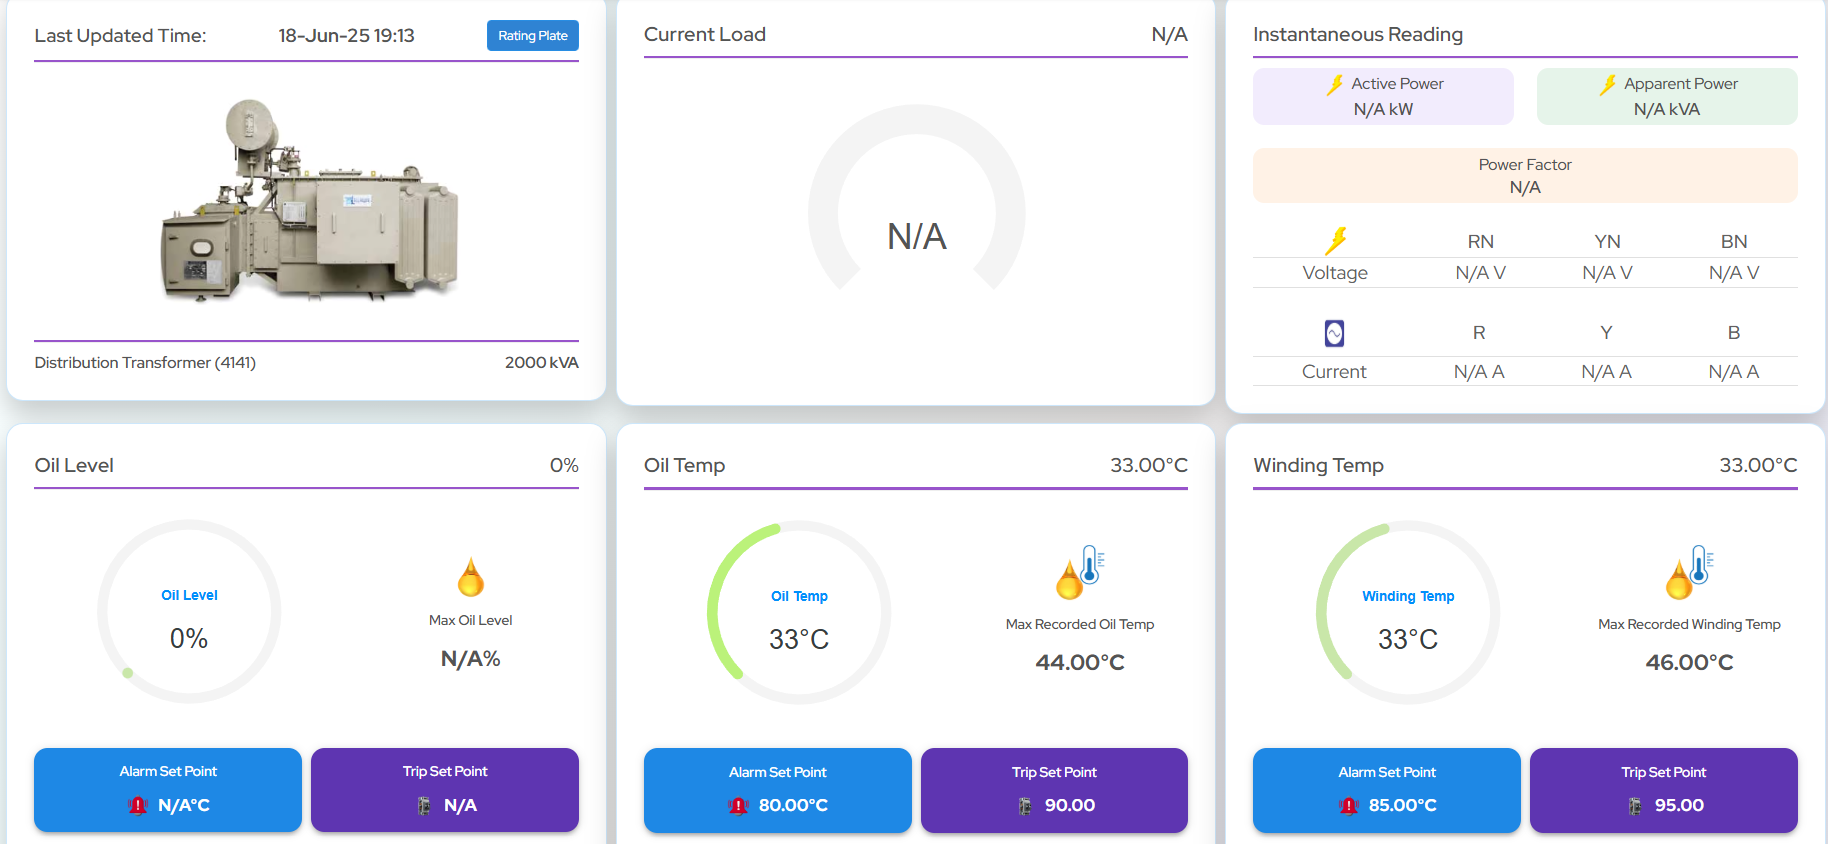Click the BN voltage N/A V value

(x=1734, y=273)
